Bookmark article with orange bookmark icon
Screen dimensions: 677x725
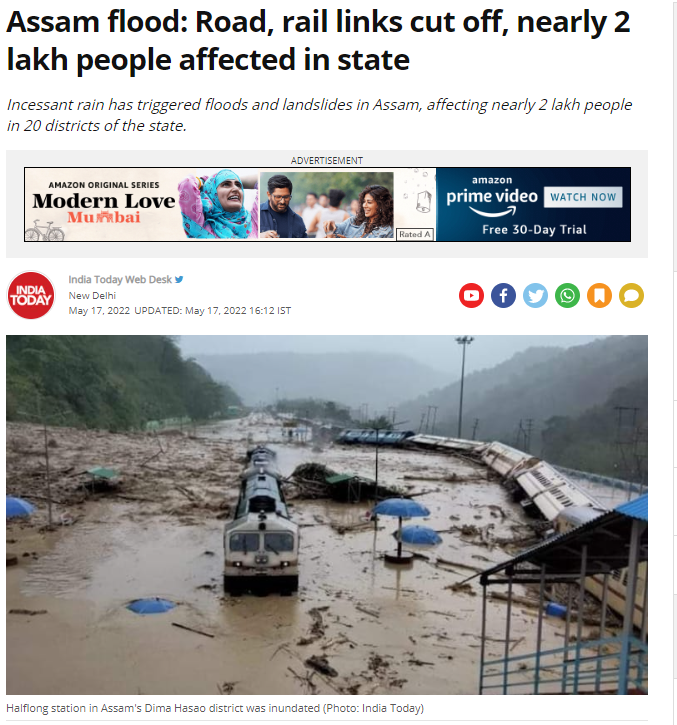coord(599,295)
